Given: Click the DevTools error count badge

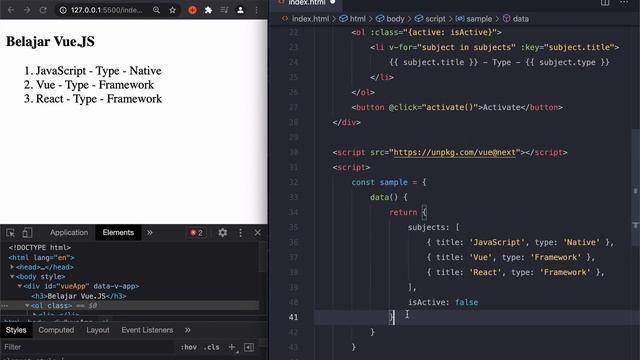Looking at the screenshot, I should point(196,233).
